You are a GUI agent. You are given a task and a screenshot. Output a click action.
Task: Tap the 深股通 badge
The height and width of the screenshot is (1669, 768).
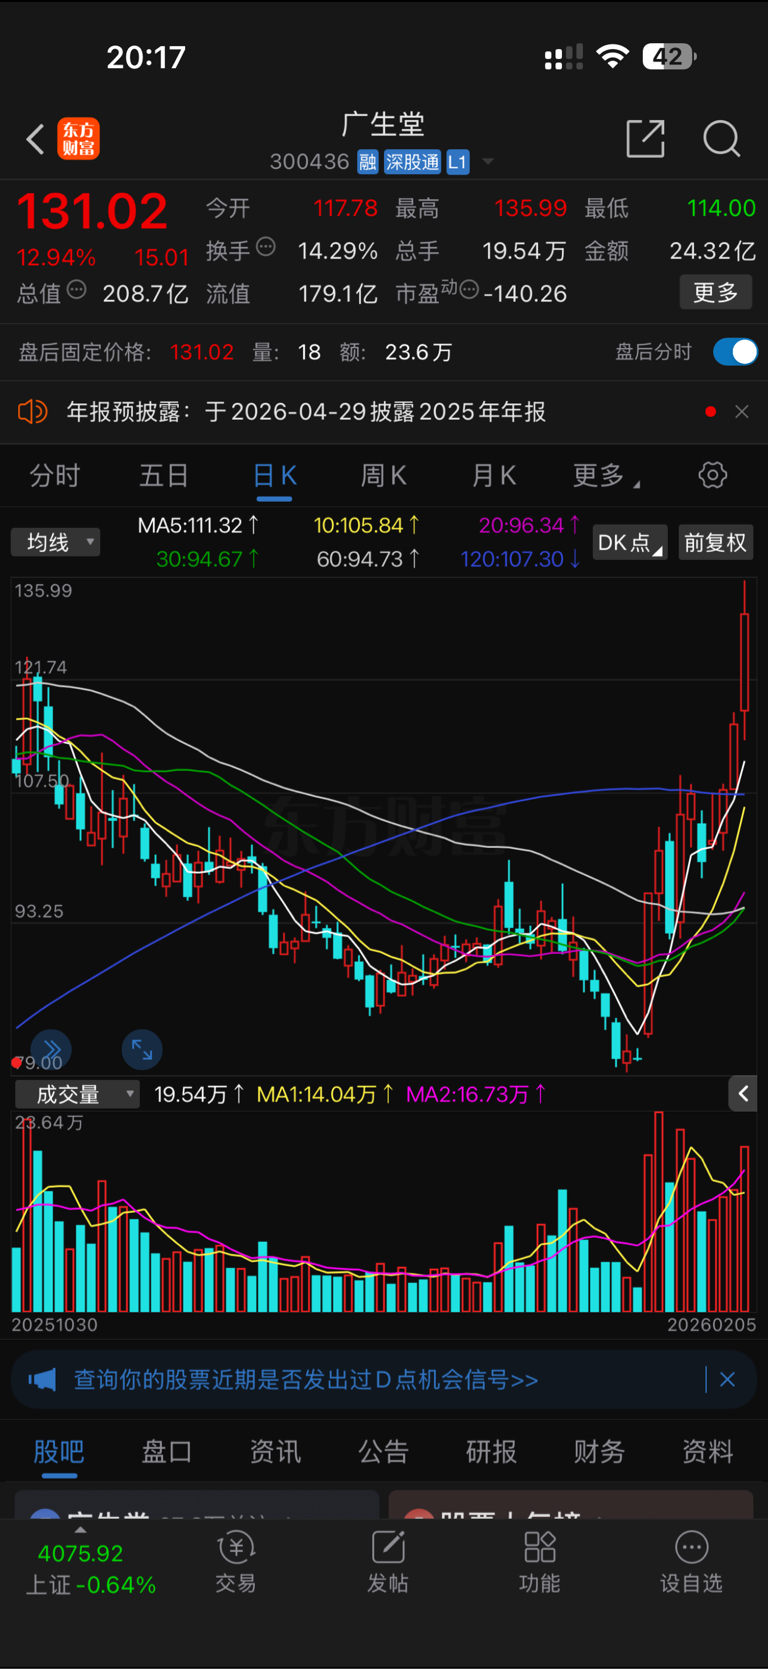coord(412,162)
